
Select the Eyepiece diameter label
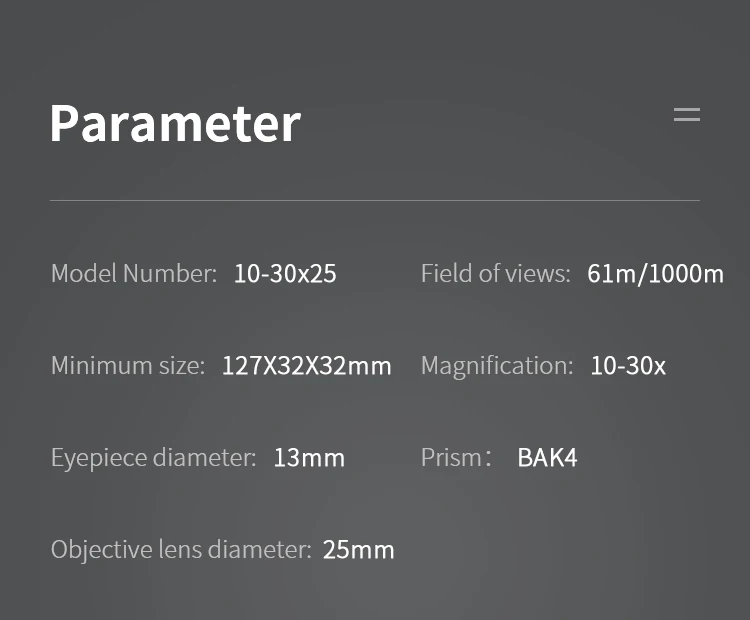click(154, 458)
